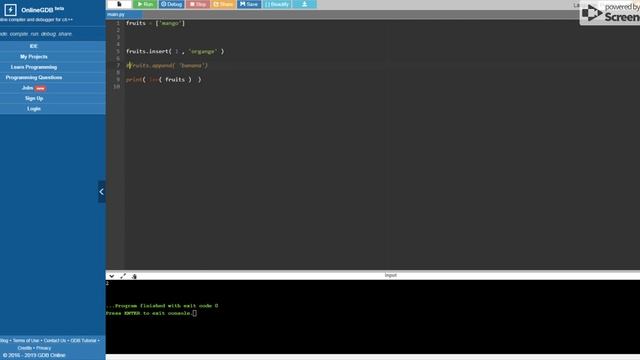The image size is (640, 360).
Task: Create a new file with the file icon
Action: pos(119,4)
